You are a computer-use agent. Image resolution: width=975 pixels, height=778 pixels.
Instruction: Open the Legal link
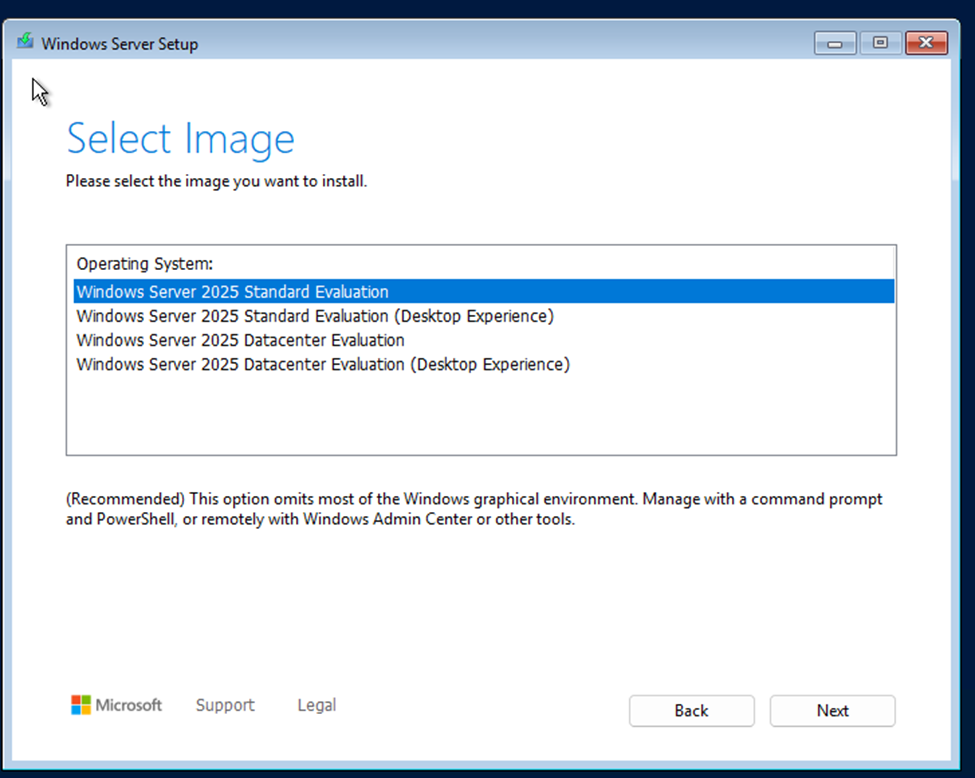click(x=317, y=705)
